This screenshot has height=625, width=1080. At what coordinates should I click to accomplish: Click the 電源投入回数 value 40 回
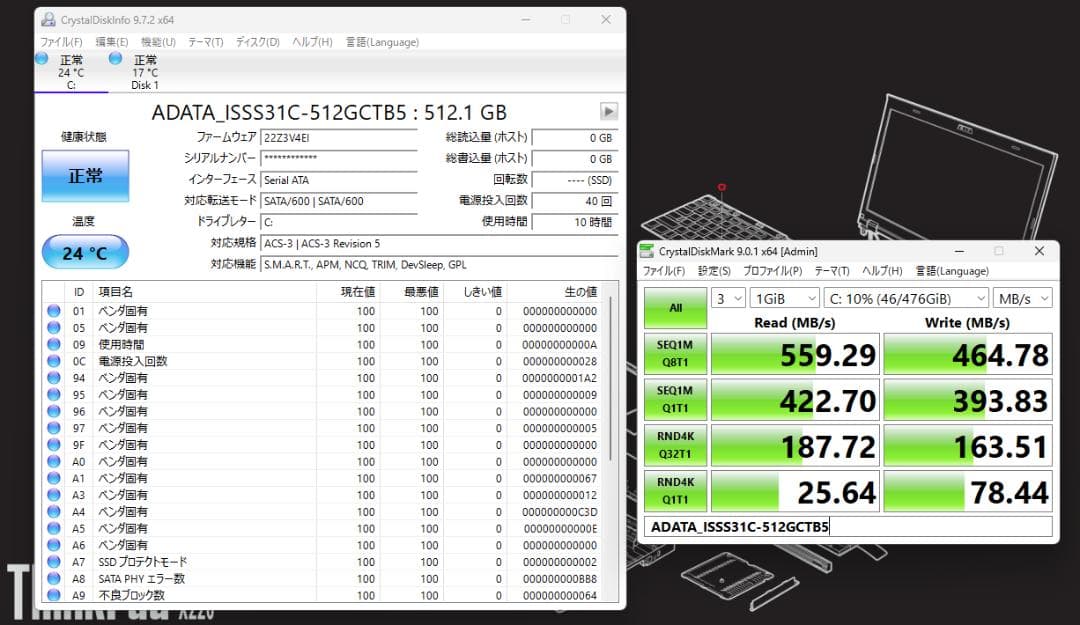coord(574,201)
